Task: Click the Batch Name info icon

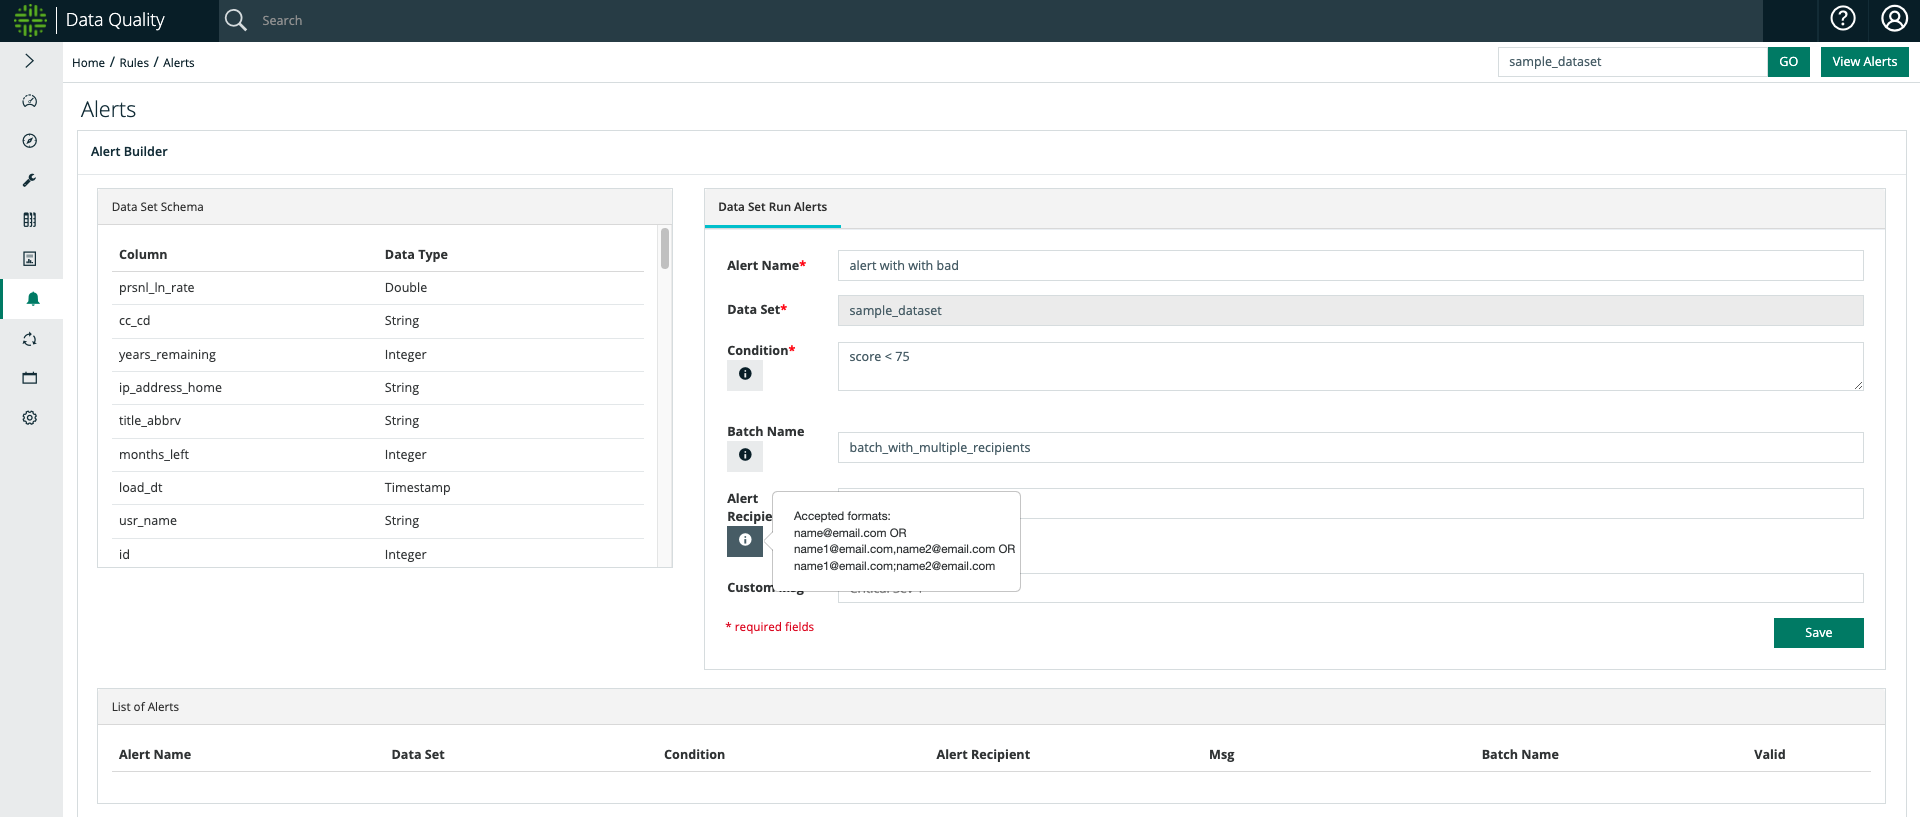Action: [745, 455]
